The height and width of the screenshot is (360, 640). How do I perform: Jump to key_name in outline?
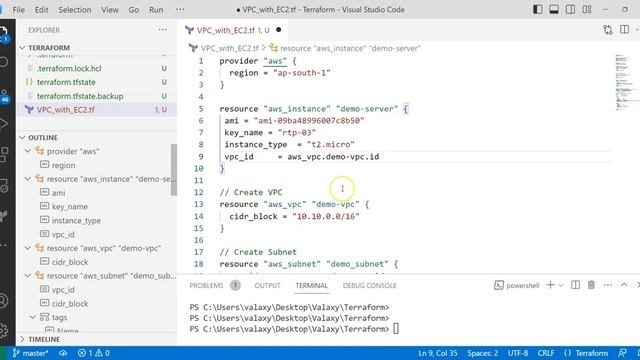(69, 207)
